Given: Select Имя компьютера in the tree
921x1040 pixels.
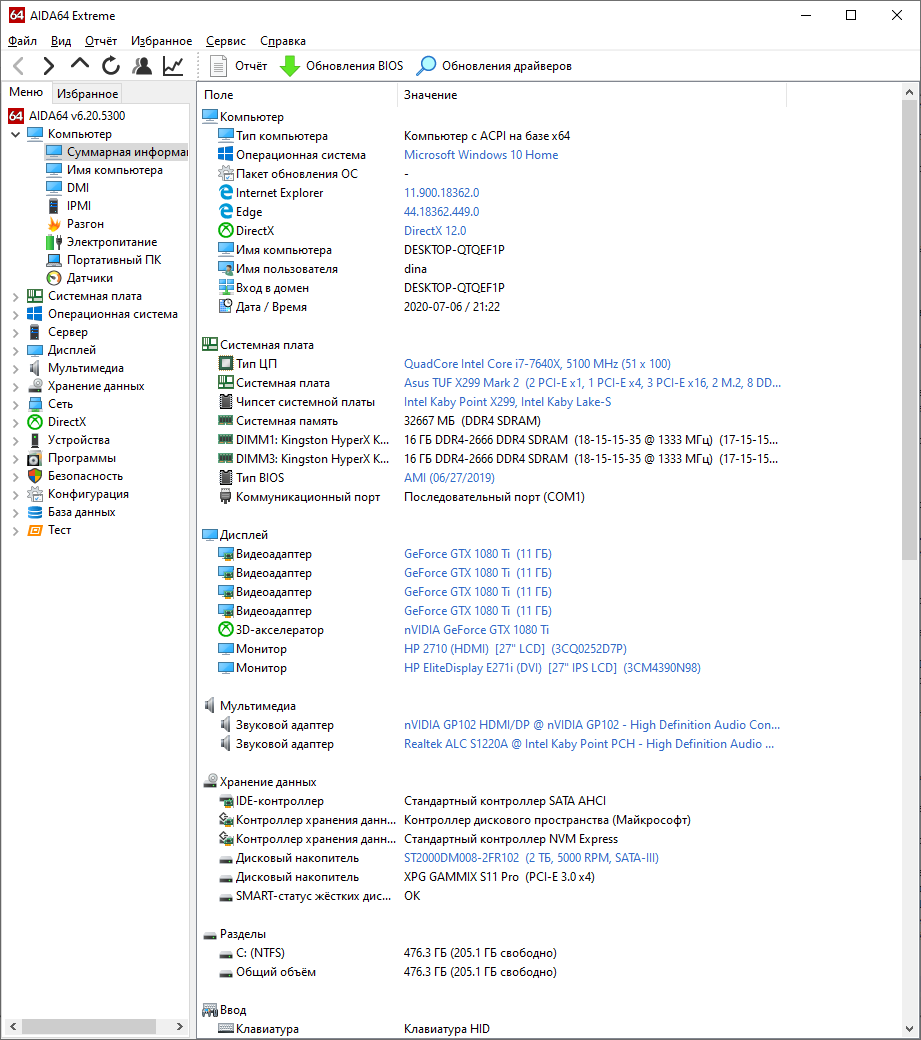Looking at the screenshot, I should (114, 170).
